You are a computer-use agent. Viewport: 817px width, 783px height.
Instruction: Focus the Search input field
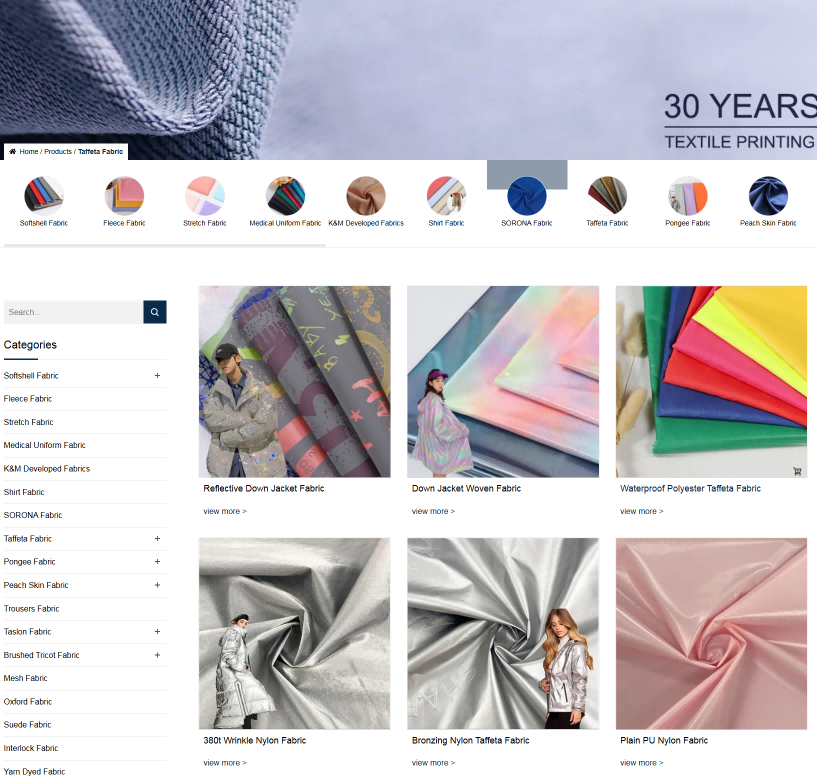tap(73, 312)
